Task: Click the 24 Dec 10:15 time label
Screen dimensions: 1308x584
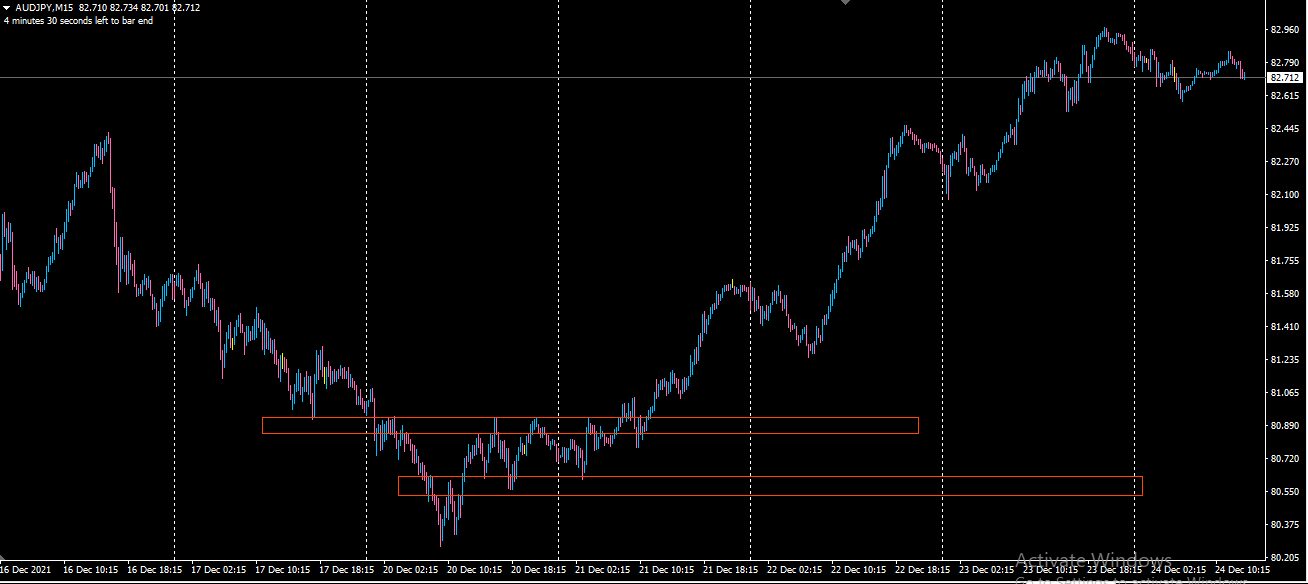Action: (x=1243, y=570)
